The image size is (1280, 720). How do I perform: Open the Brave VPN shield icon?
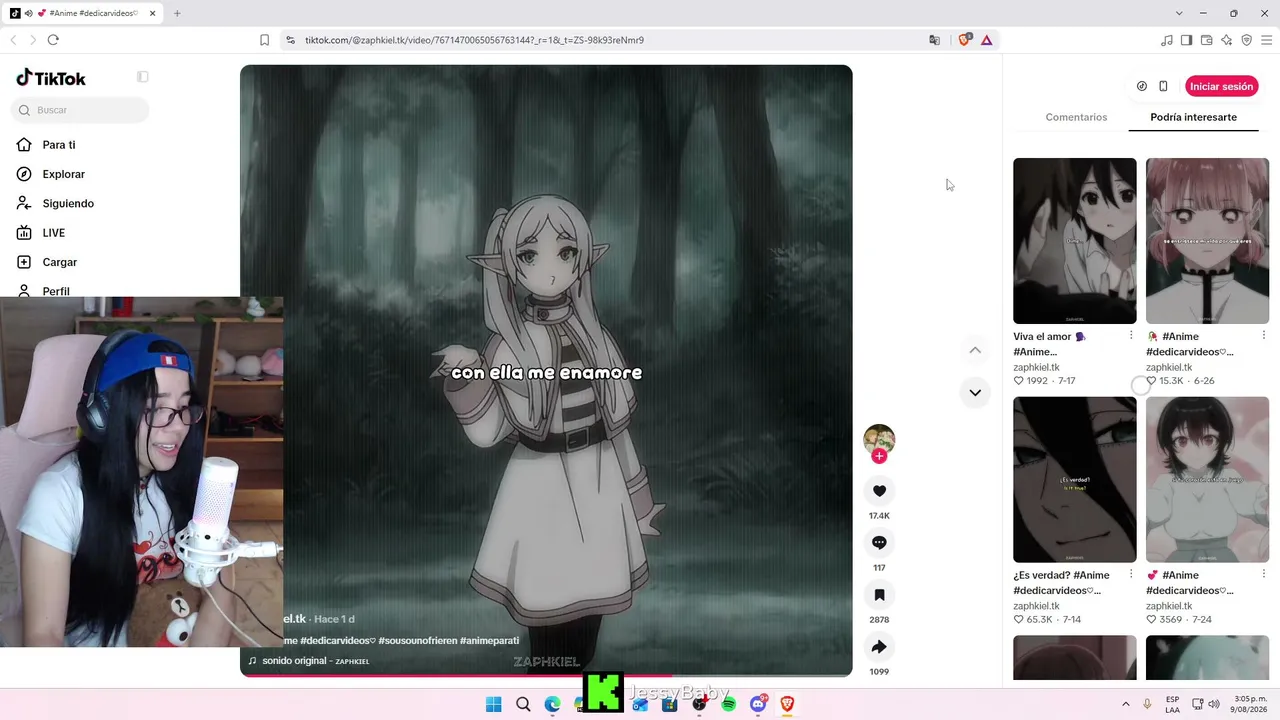tap(1246, 40)
